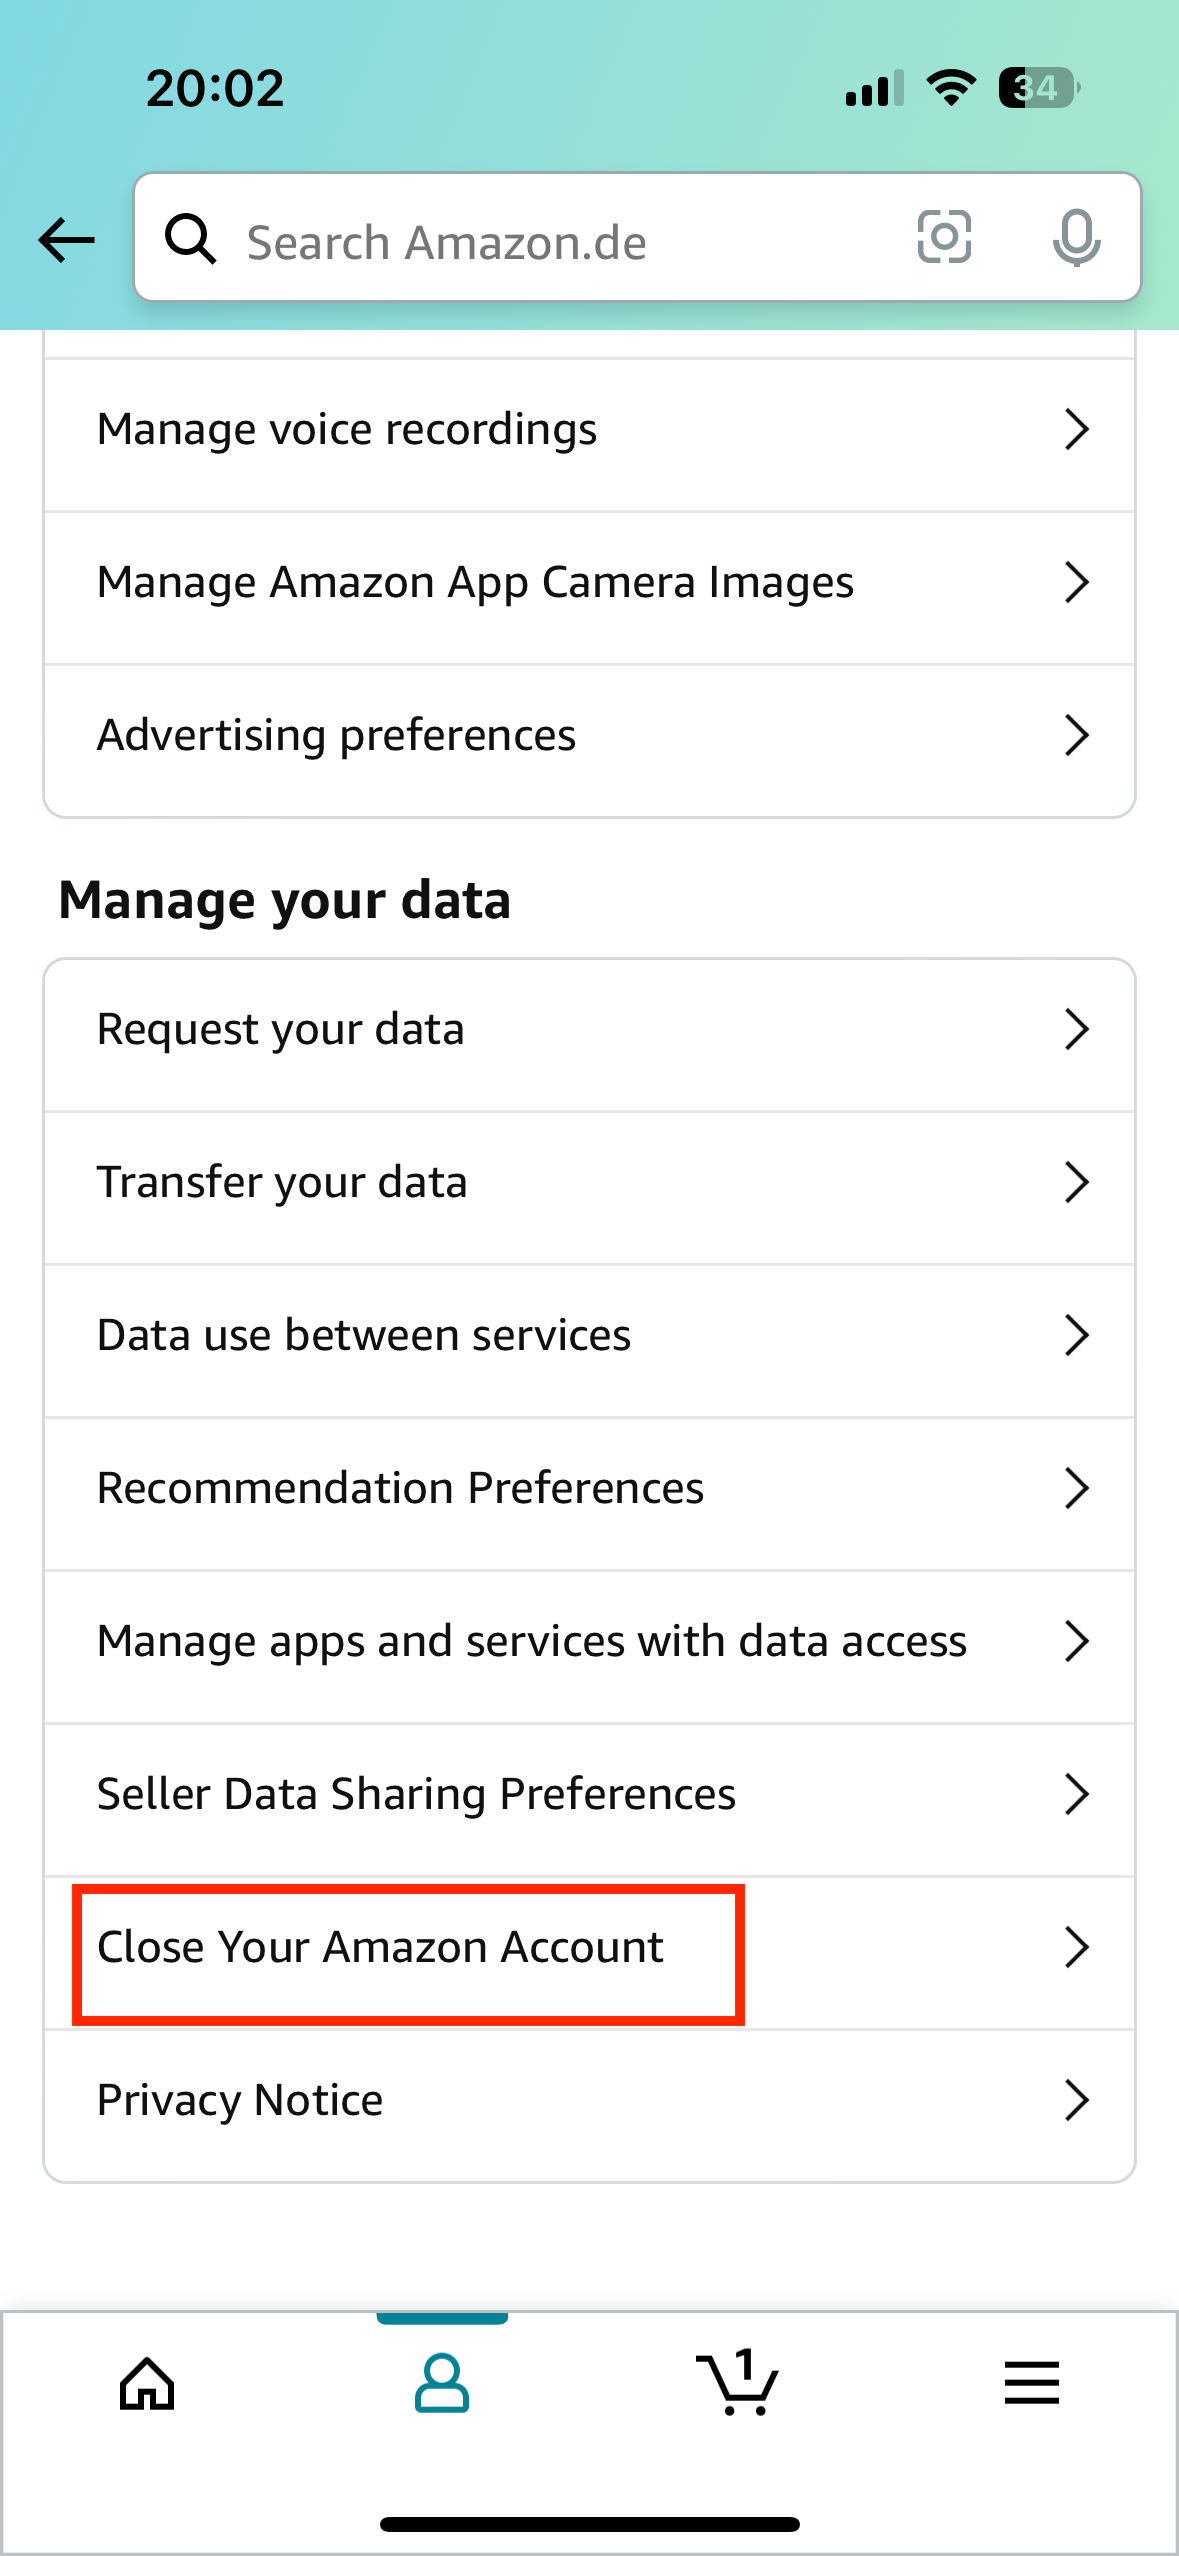The width and height of the screenshot is (1179, 2556).
Task: Open the Amazon Lens camera search icon
Action: pyautogui.click(x=943, y=239)
